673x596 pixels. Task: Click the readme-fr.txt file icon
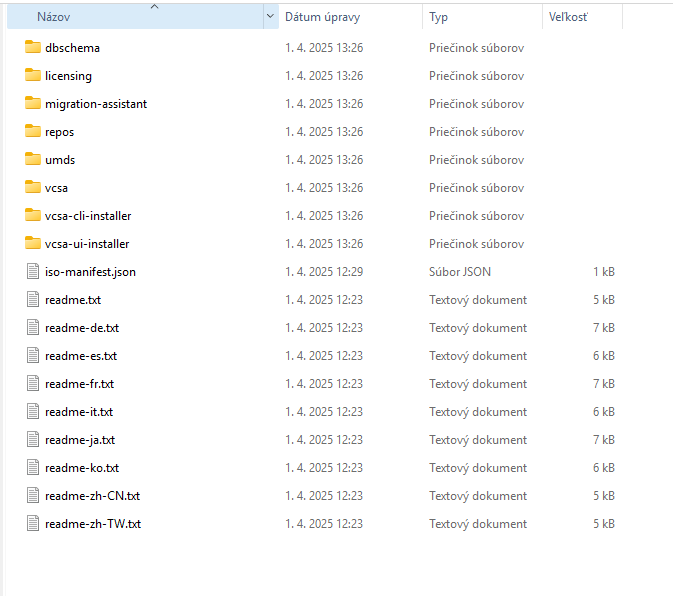coord(33,383)
